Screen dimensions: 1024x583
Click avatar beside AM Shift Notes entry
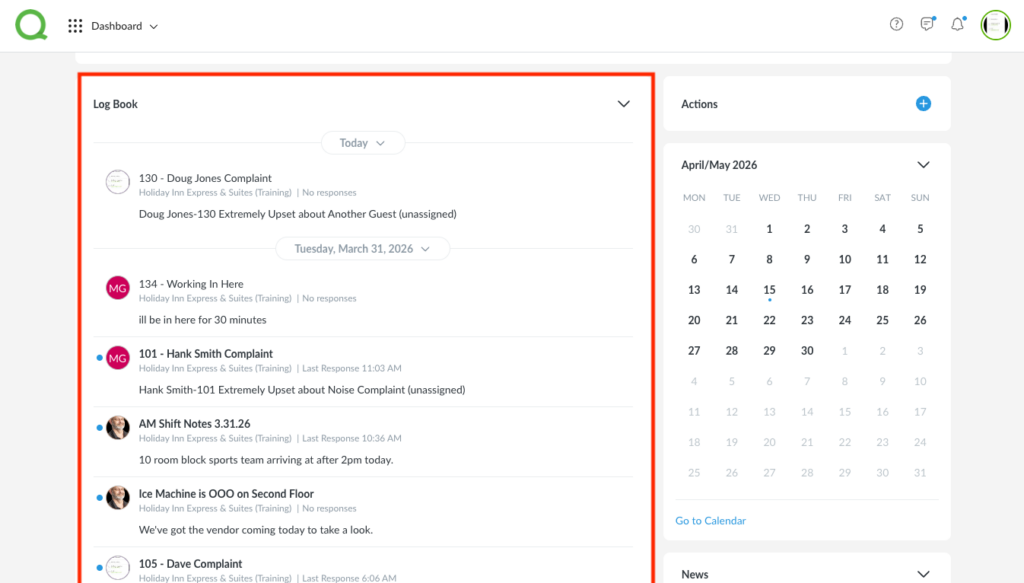118,427
